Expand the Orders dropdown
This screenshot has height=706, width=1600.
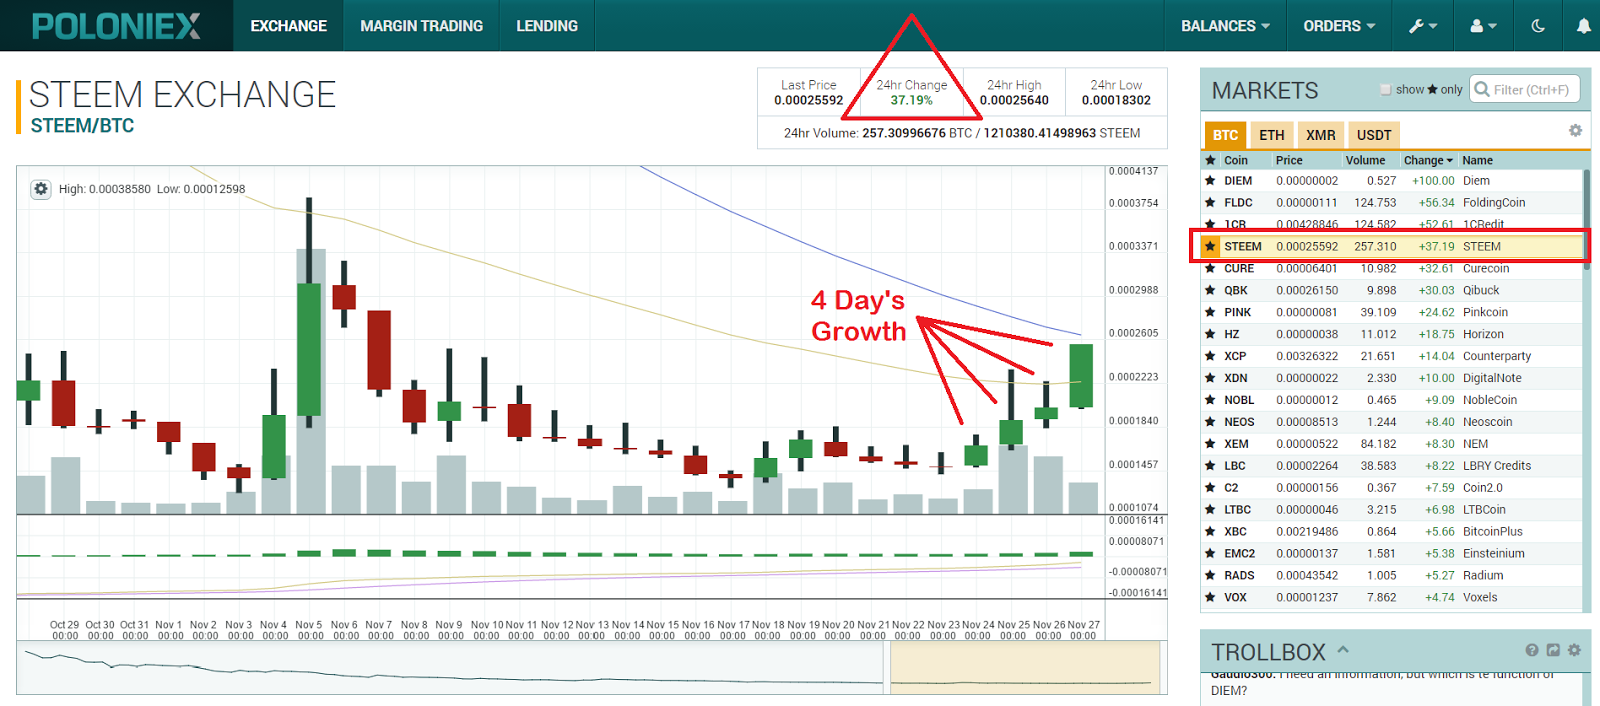pyautogui.click(x=1339, y=26)
